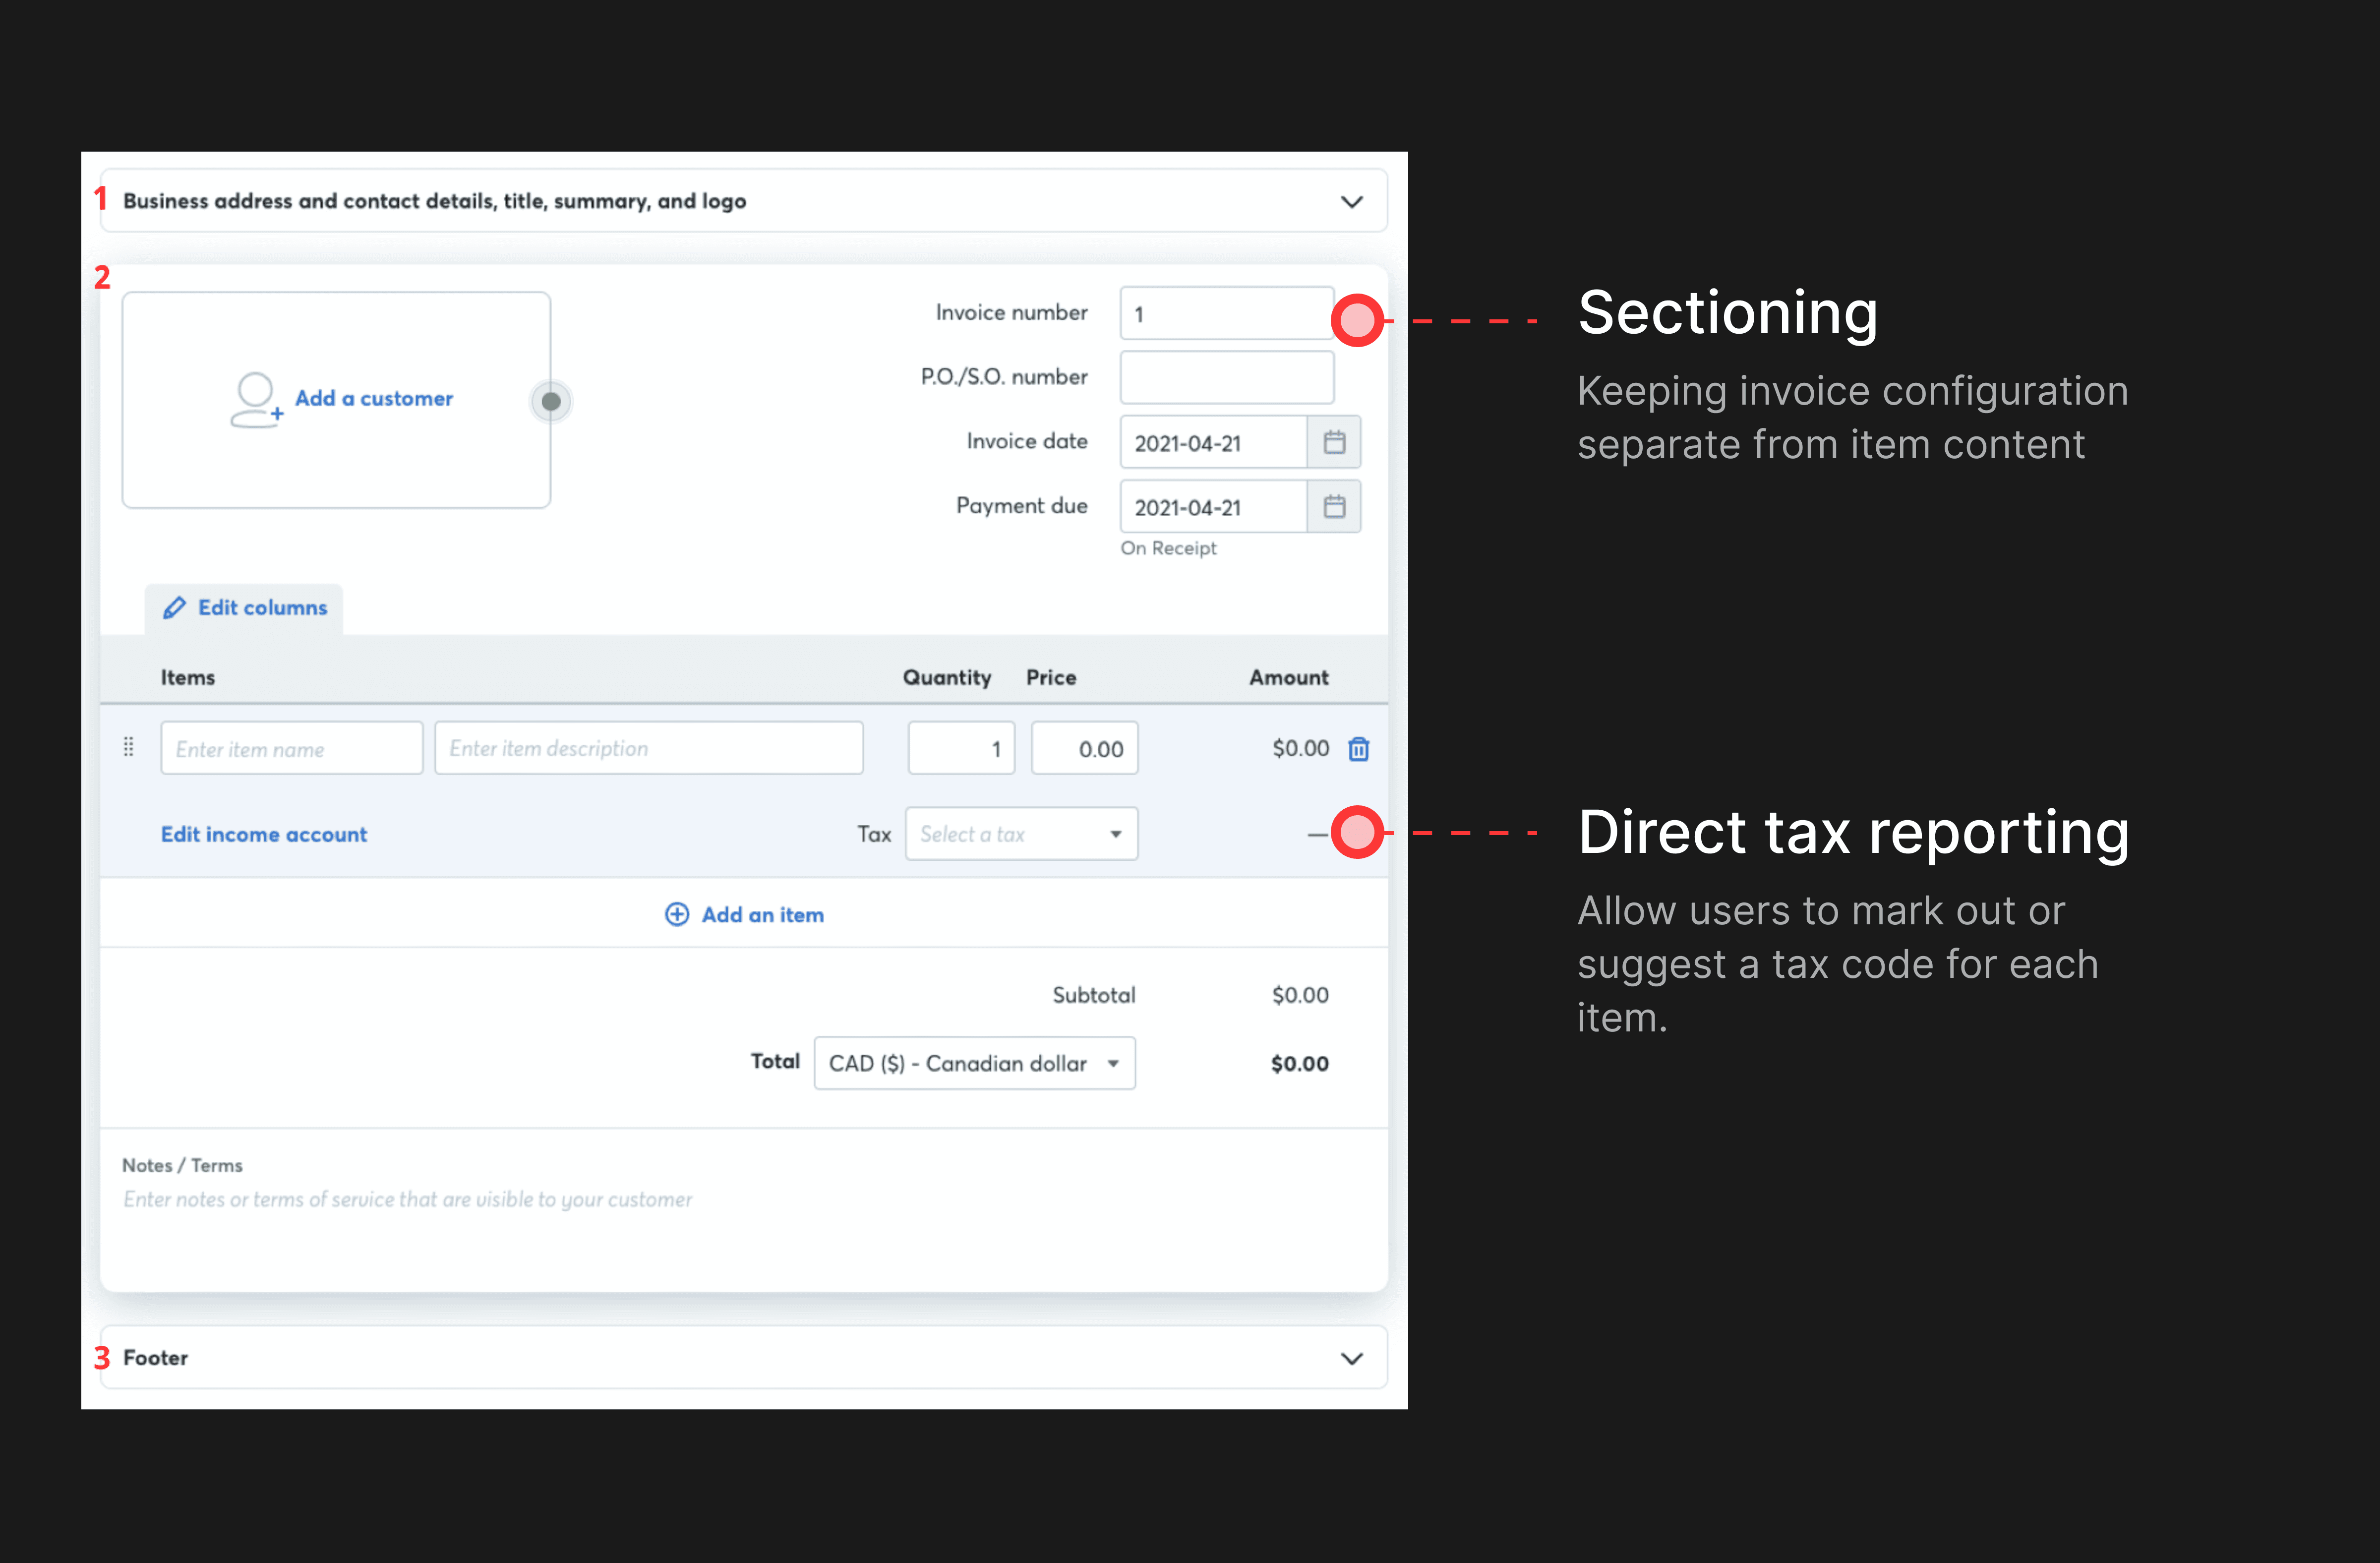Grab the item row drag handle
The width and height of the screenshot is (2380, 1563).
[x=128, y=747]
